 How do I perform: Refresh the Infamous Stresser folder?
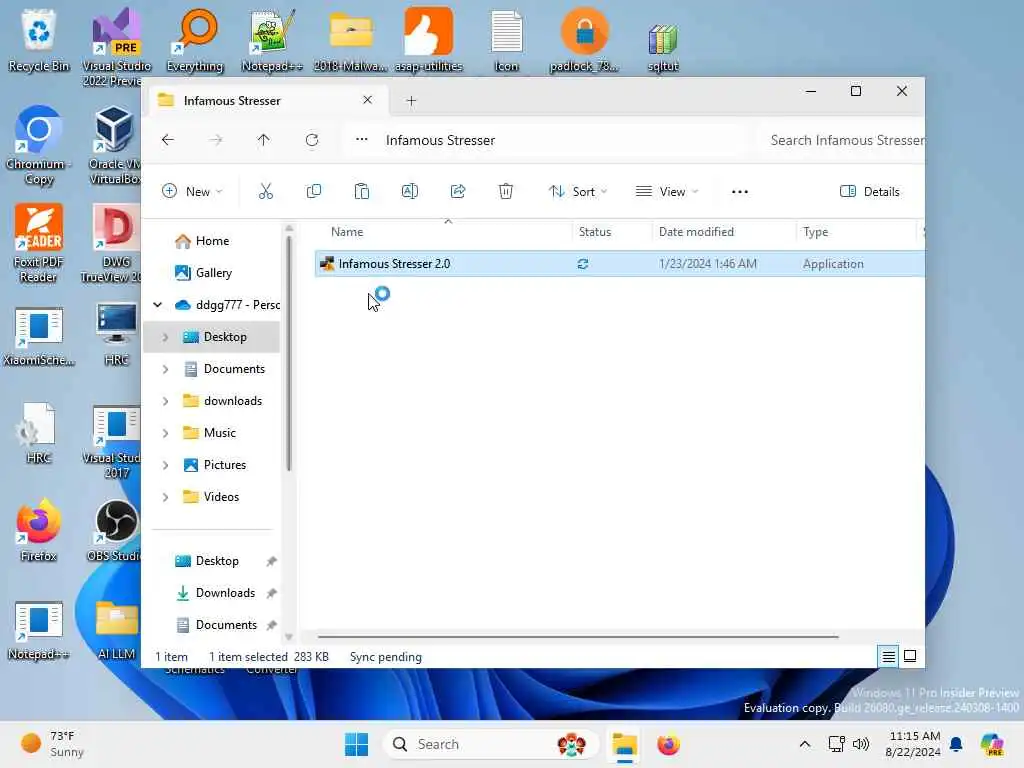[312, 140]
